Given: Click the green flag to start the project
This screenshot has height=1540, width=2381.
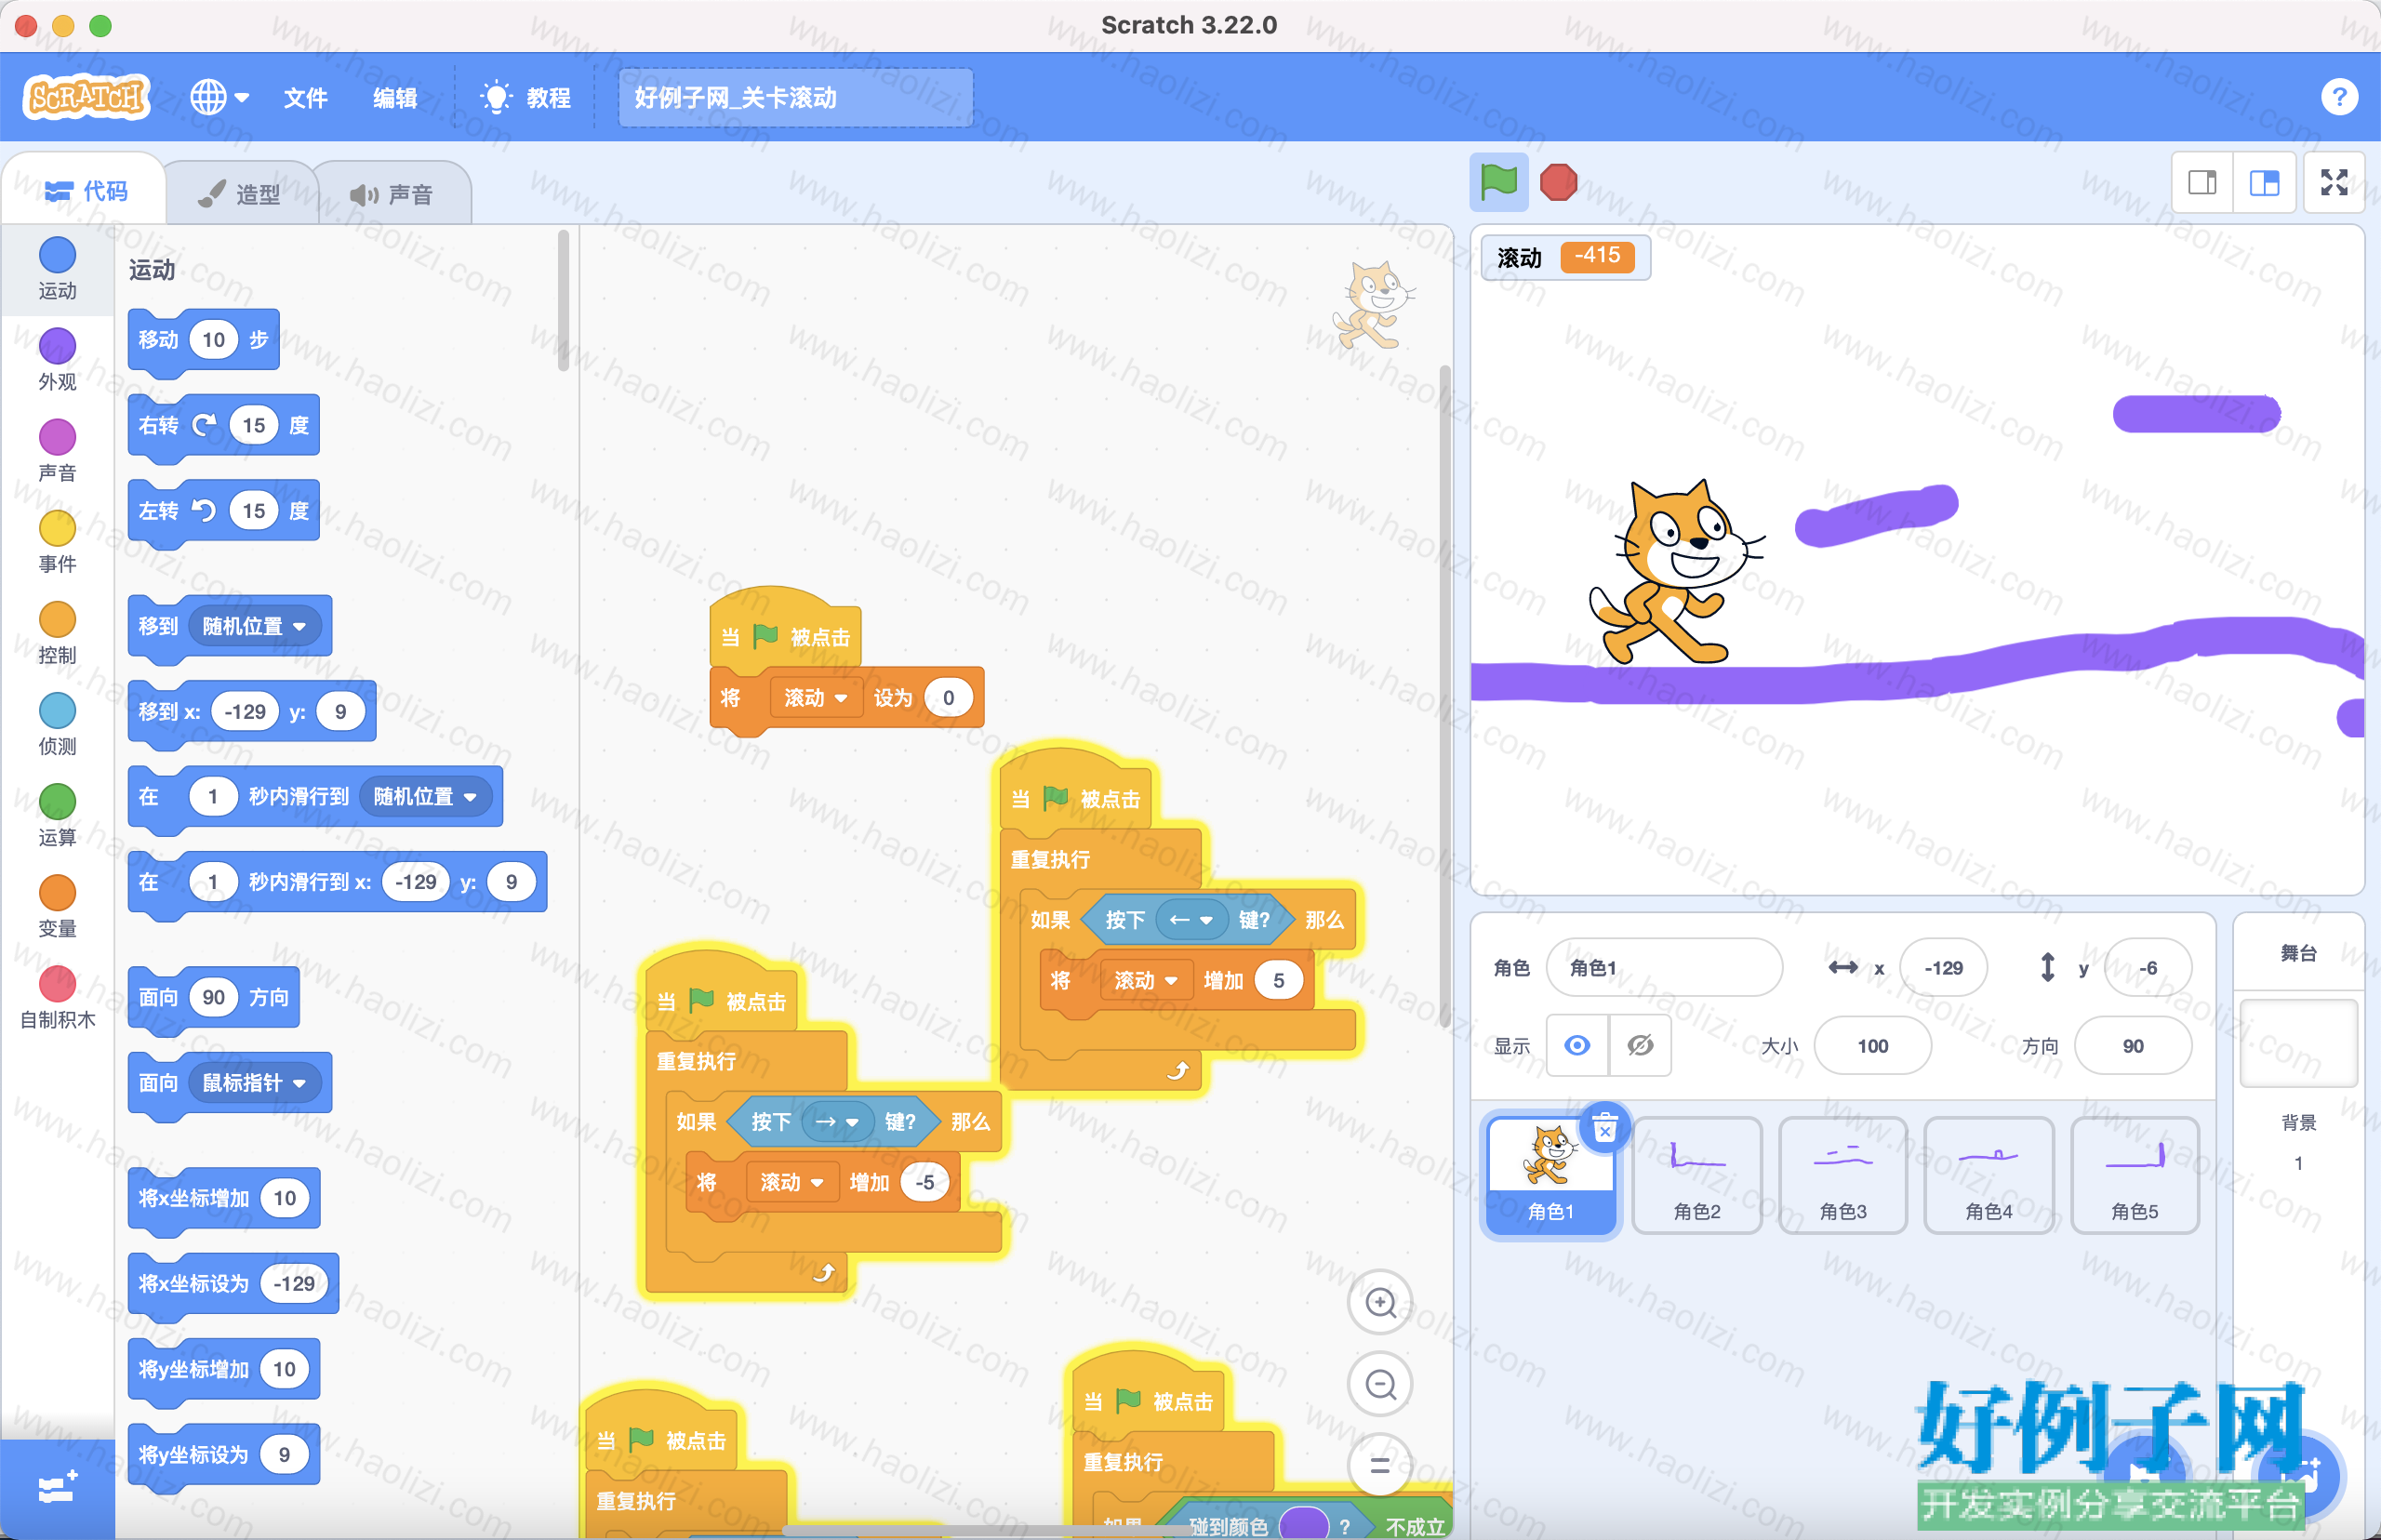Looking at the screenshot, I should [1498, 182].
